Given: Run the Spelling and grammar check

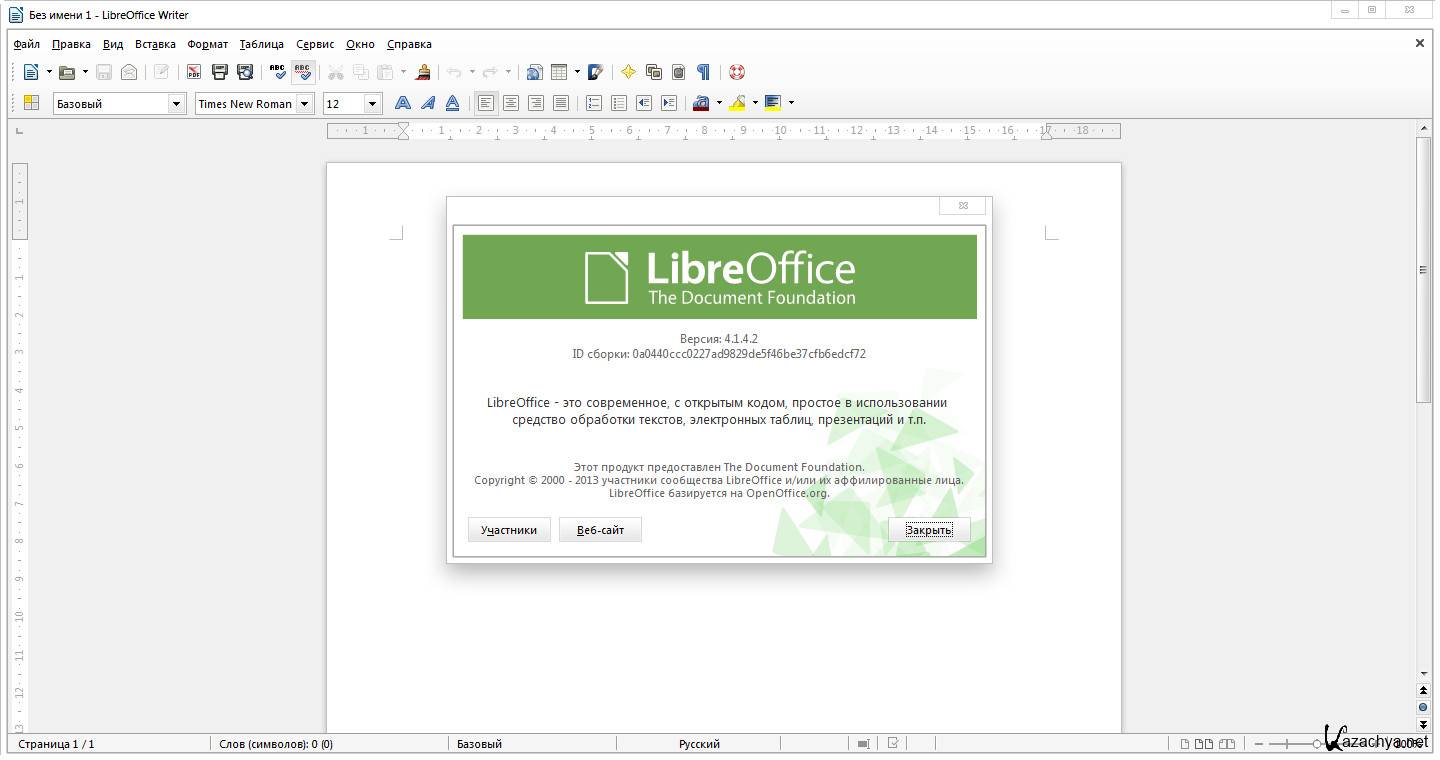Looking at the screenshot, I should 278,72.
